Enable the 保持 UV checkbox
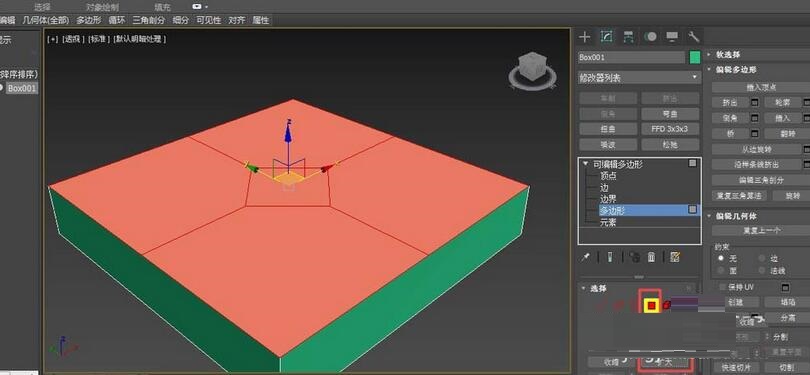This screenshot has width=810, height=375. [723, 287]
